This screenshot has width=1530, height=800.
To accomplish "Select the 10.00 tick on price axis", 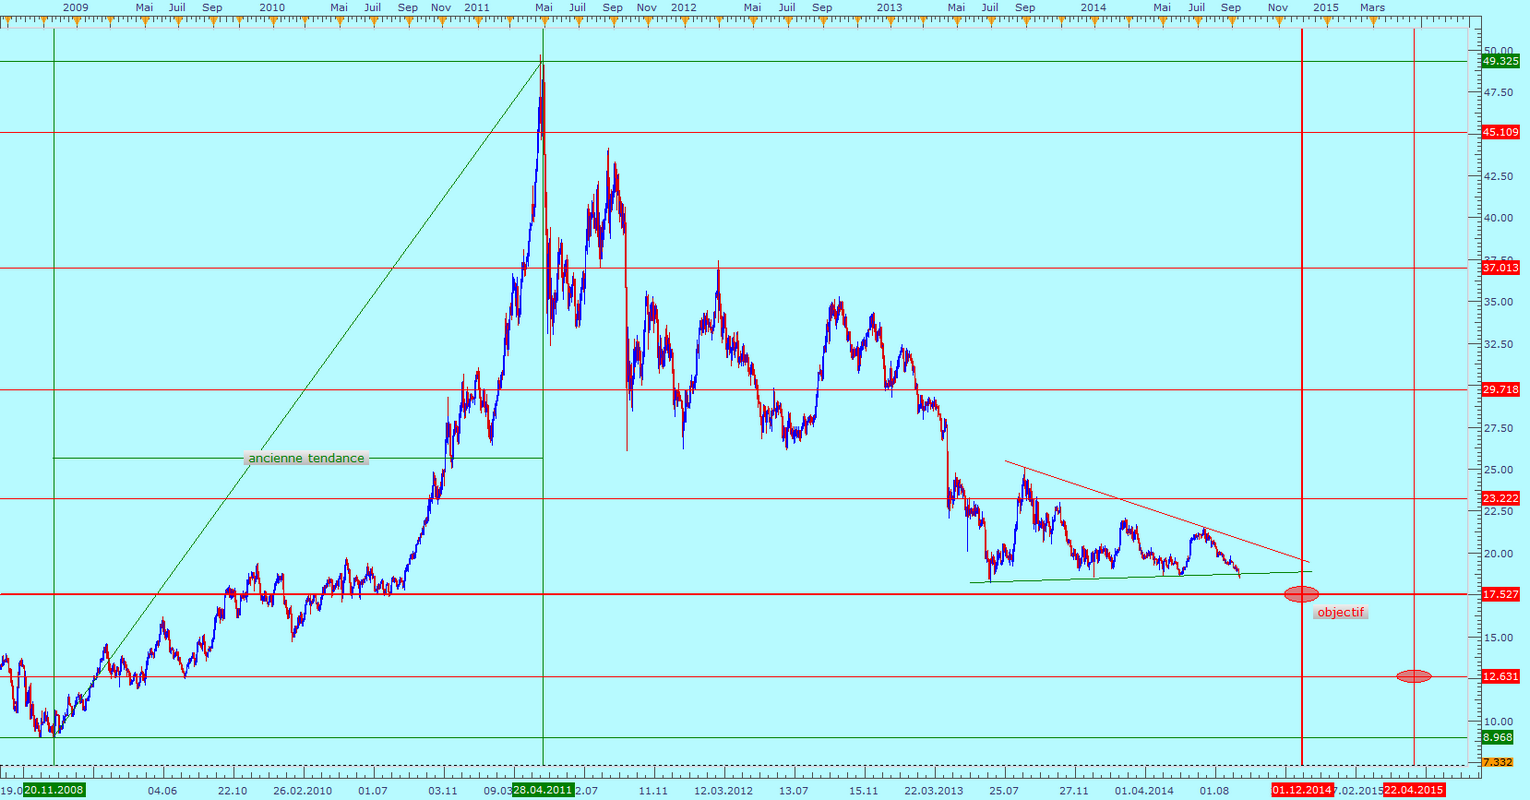I will coord(1497,721).
